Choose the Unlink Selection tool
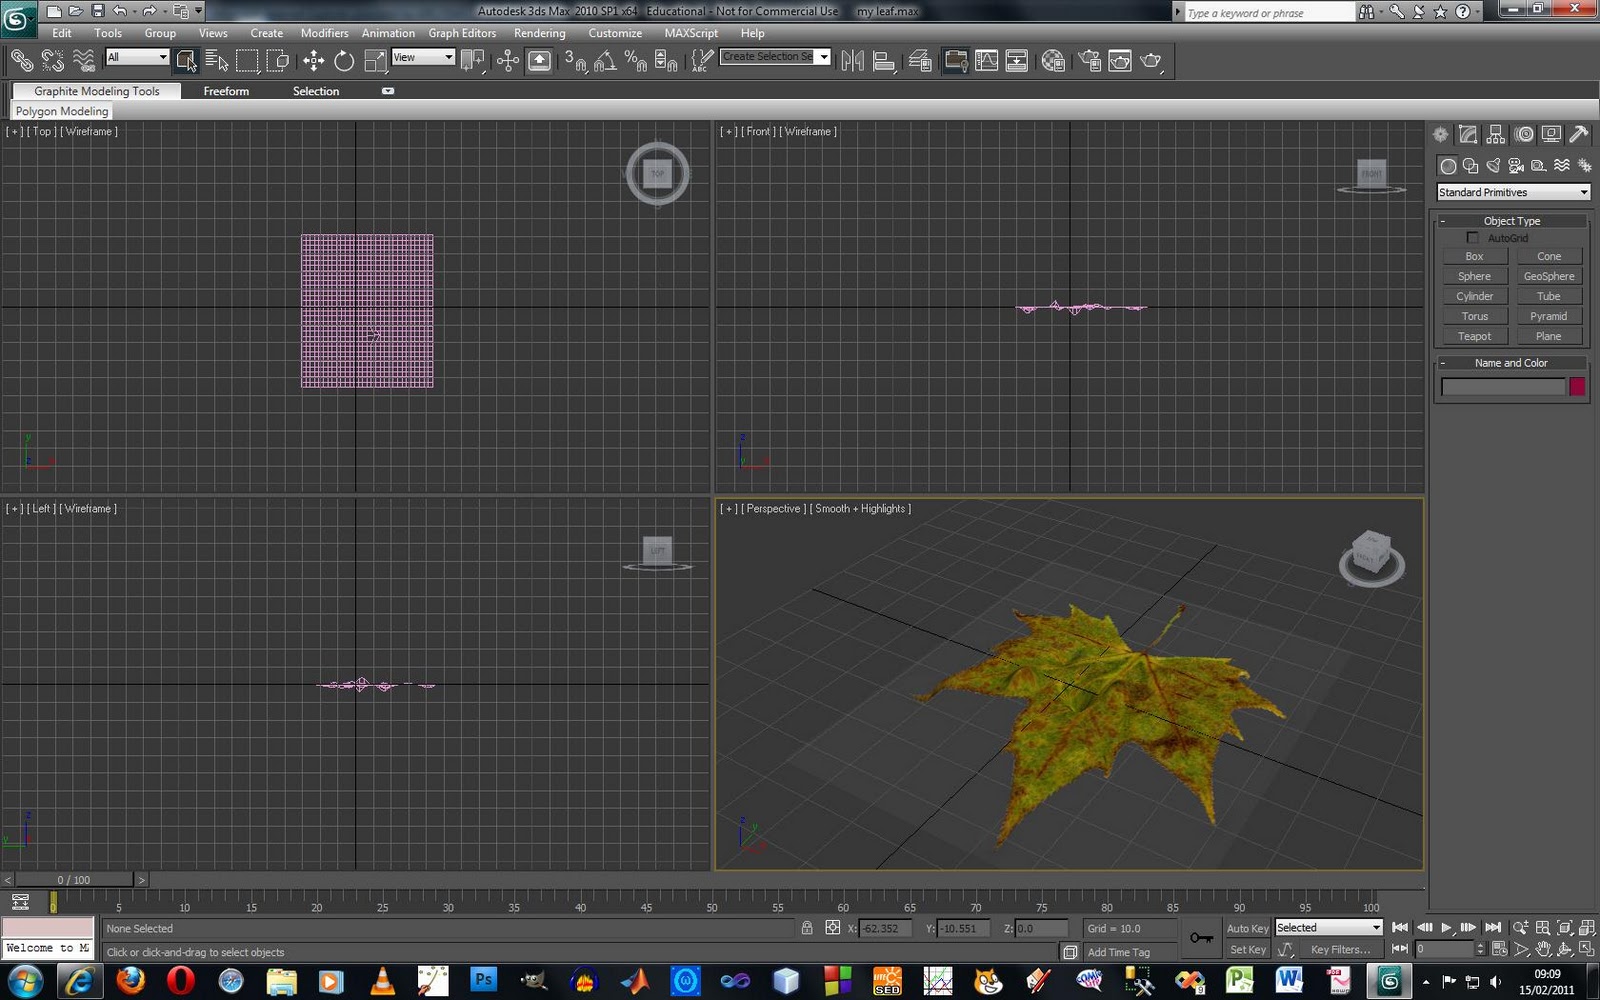The width and height of the screenshot is (1600, 1000). 53,61
